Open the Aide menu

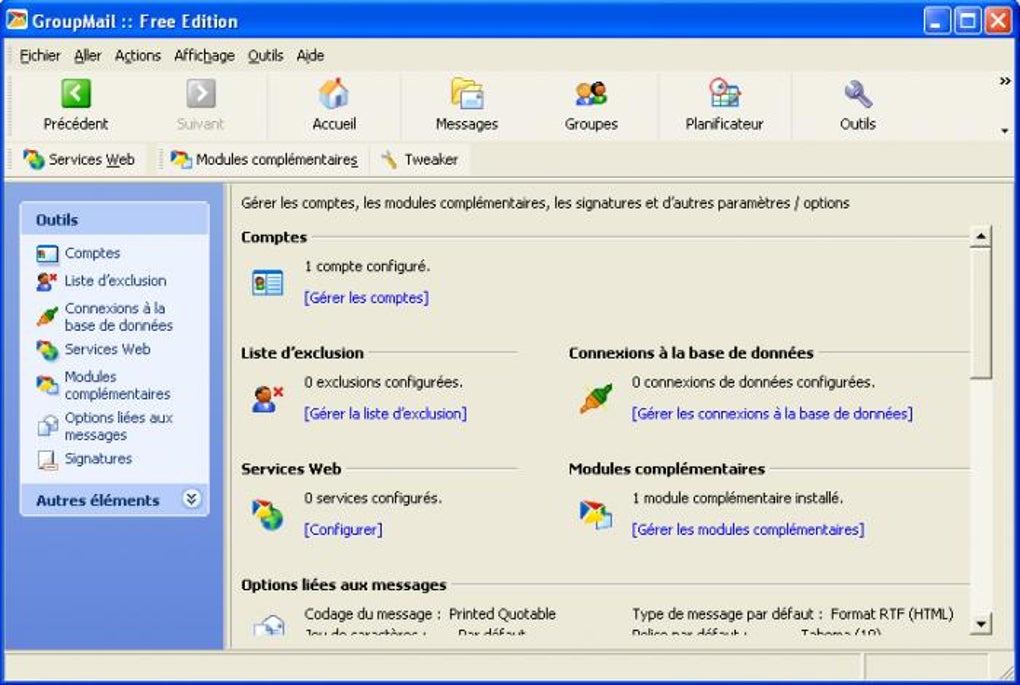point(310,56)
